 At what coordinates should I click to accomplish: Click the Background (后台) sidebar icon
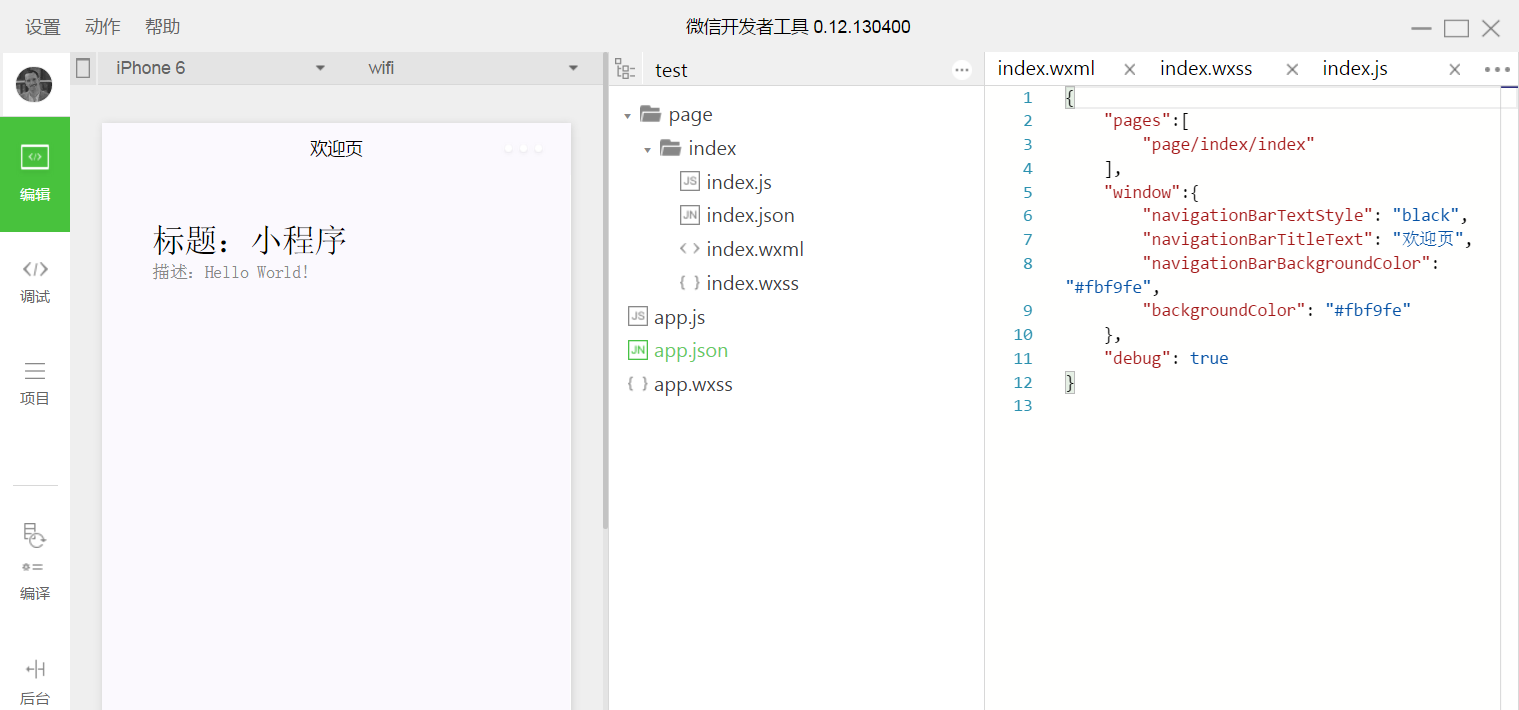pyautogui.click(x=35, y=681)
